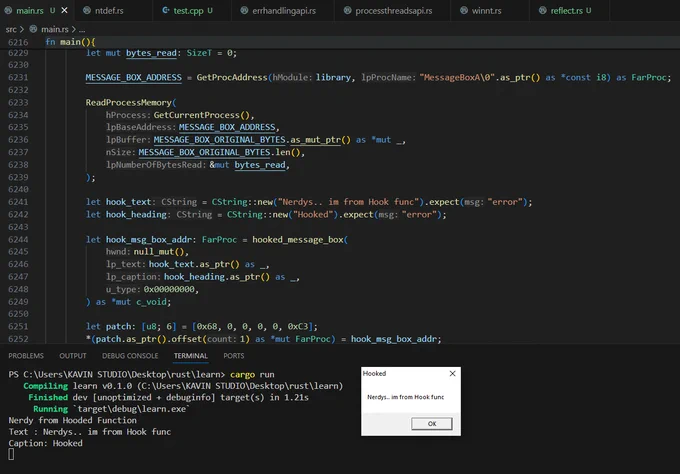Open the reflect.rs tab
Image resolution: width=680 pixels, height=474 pixels.
click(566, 10)
